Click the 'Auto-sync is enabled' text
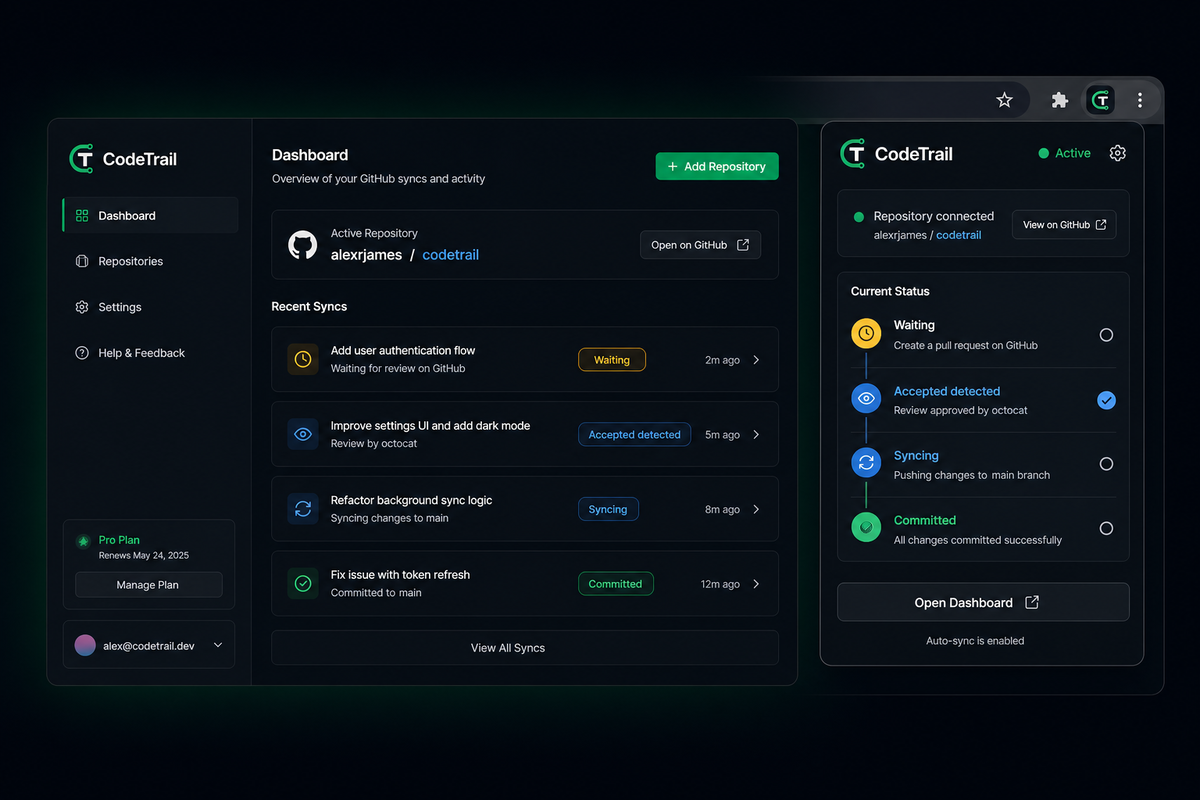This screenshot has width=1200, height=800. pos(975,641)
